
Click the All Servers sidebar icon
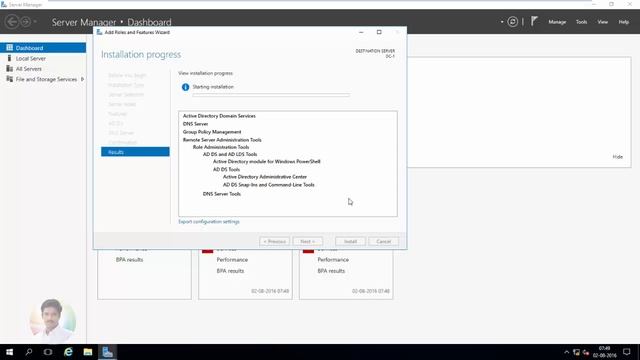9,69
